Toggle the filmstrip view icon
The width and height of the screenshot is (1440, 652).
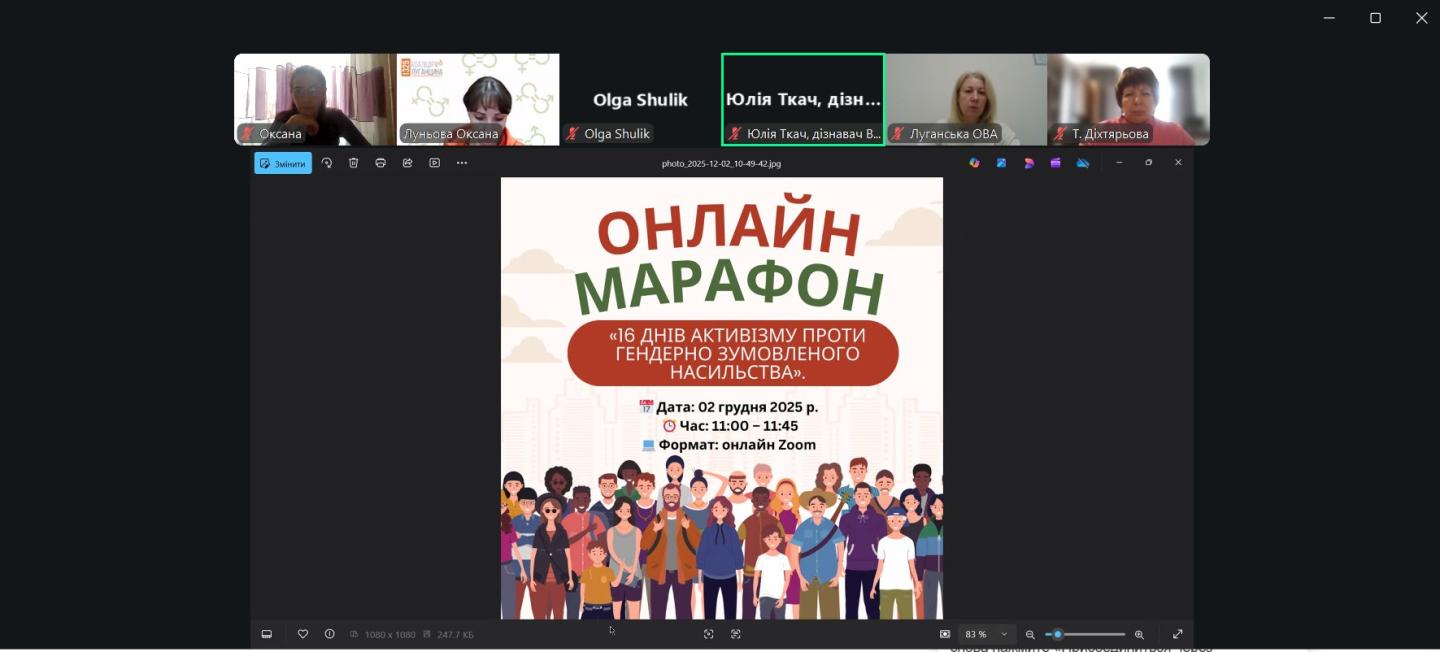pyautogui.click(x=266, y=634)
